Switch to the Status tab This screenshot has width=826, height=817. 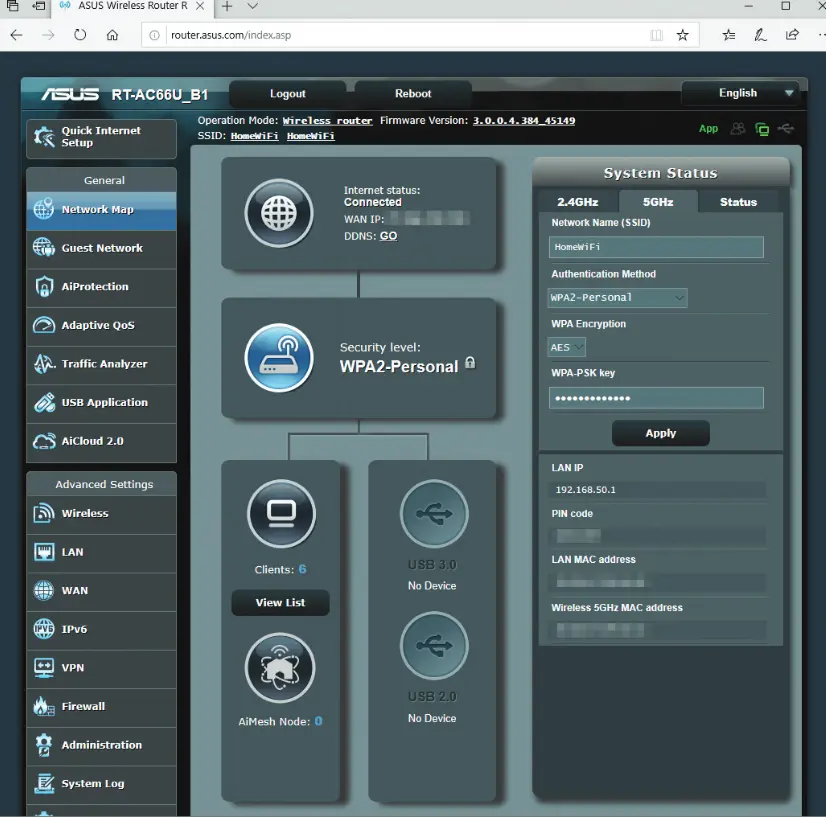click(738, 202)
